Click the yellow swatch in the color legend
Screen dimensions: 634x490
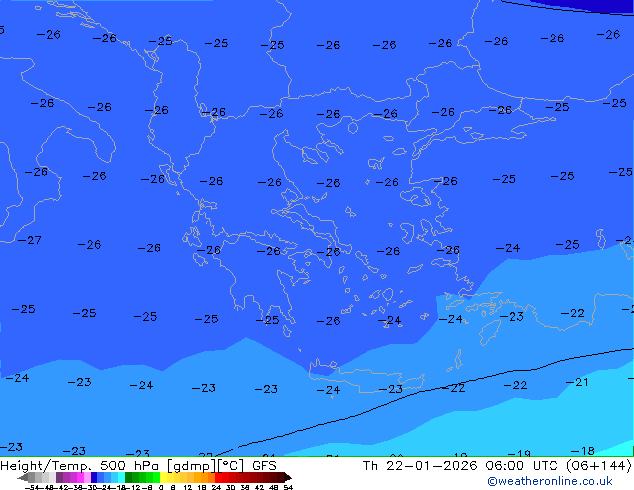(x=163, y=477)
